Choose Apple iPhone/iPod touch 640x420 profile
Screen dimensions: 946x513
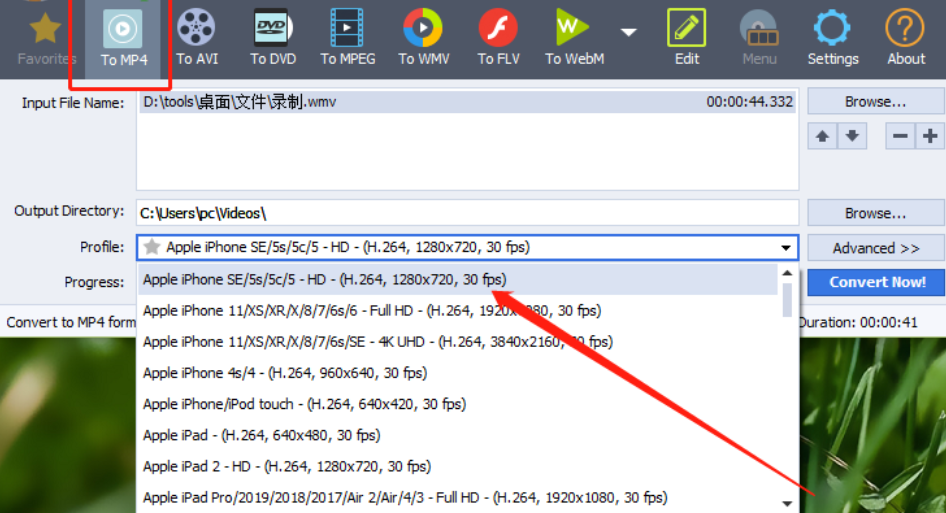[x=457, y=404]
